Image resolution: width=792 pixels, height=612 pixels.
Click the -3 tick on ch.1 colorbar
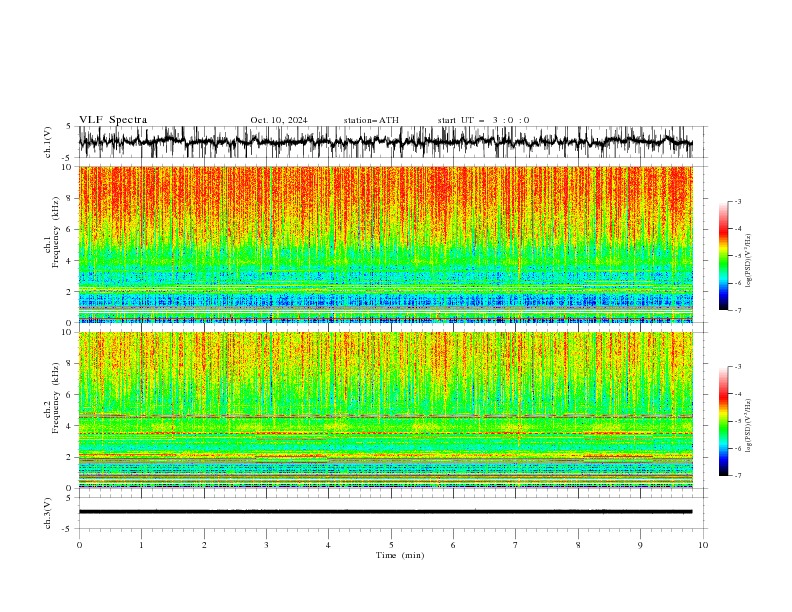point(737,201)
